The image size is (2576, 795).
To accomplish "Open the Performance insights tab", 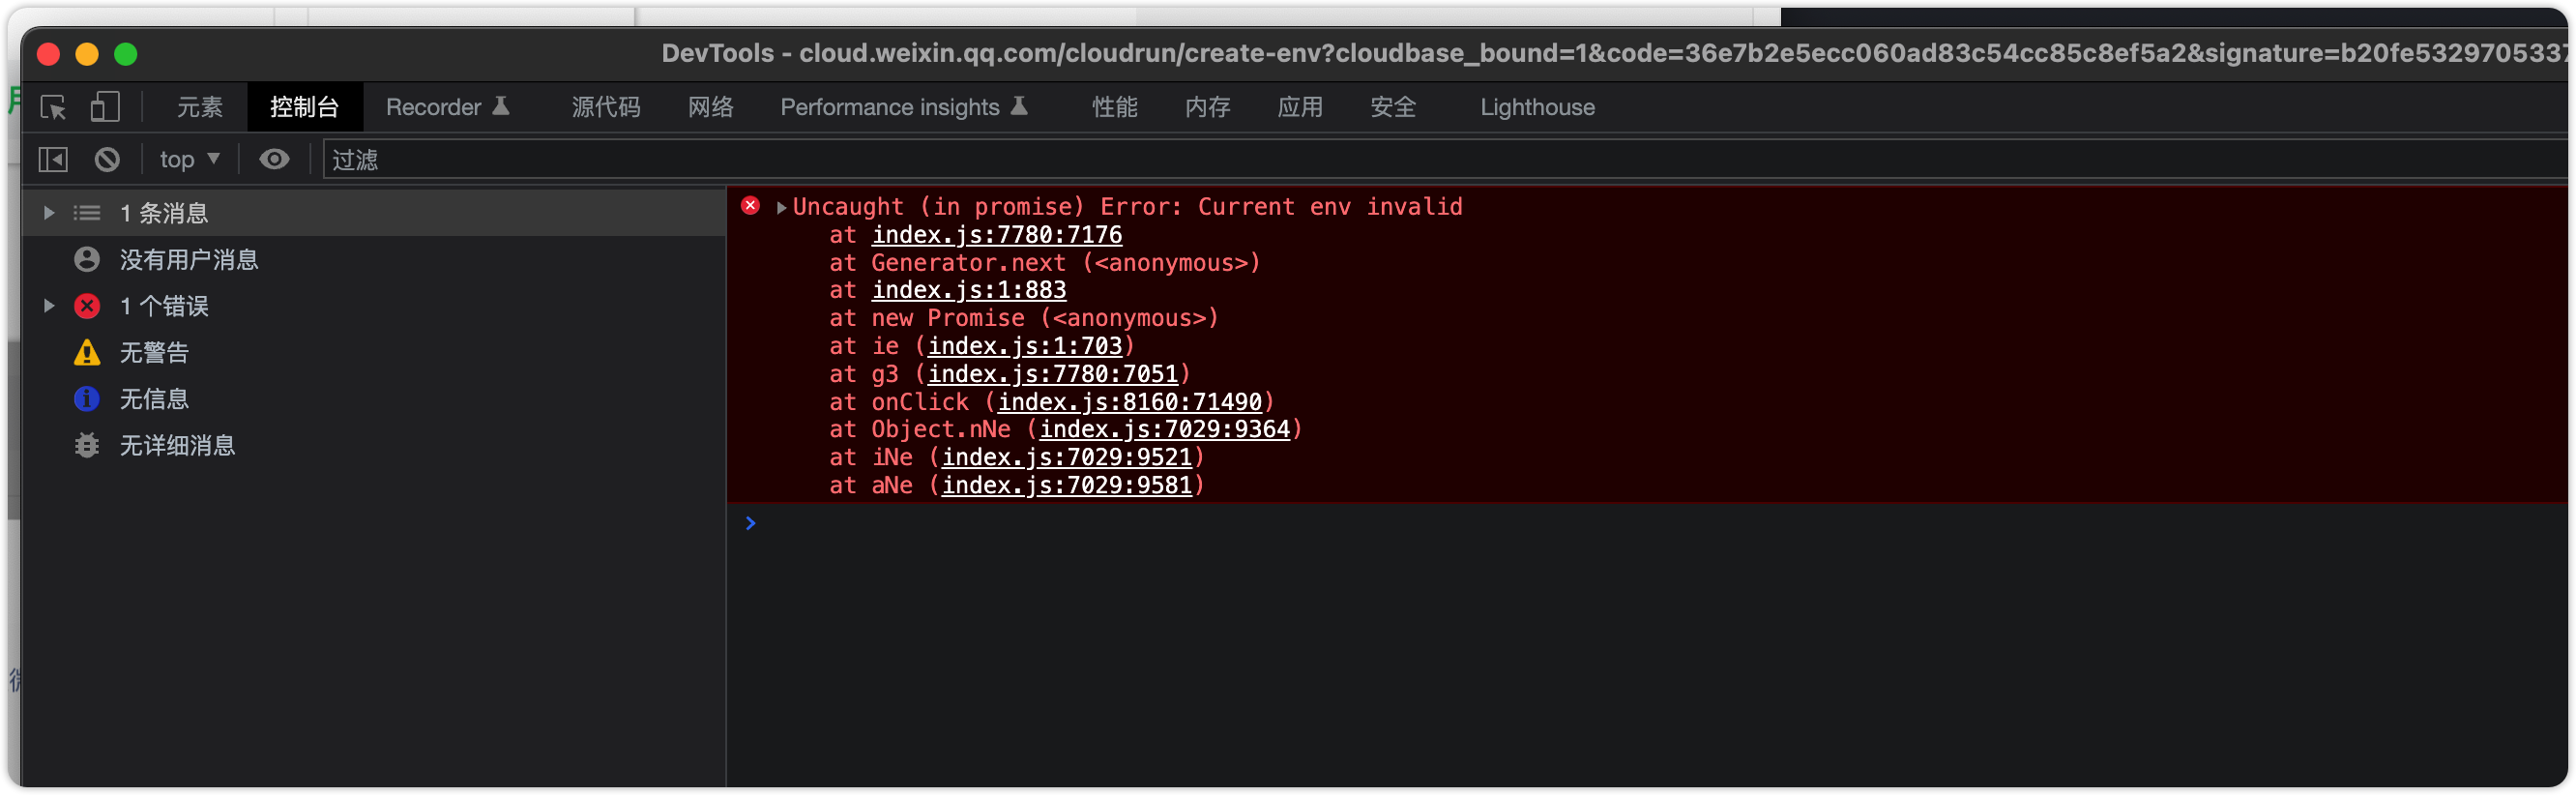I will (904, 107).
